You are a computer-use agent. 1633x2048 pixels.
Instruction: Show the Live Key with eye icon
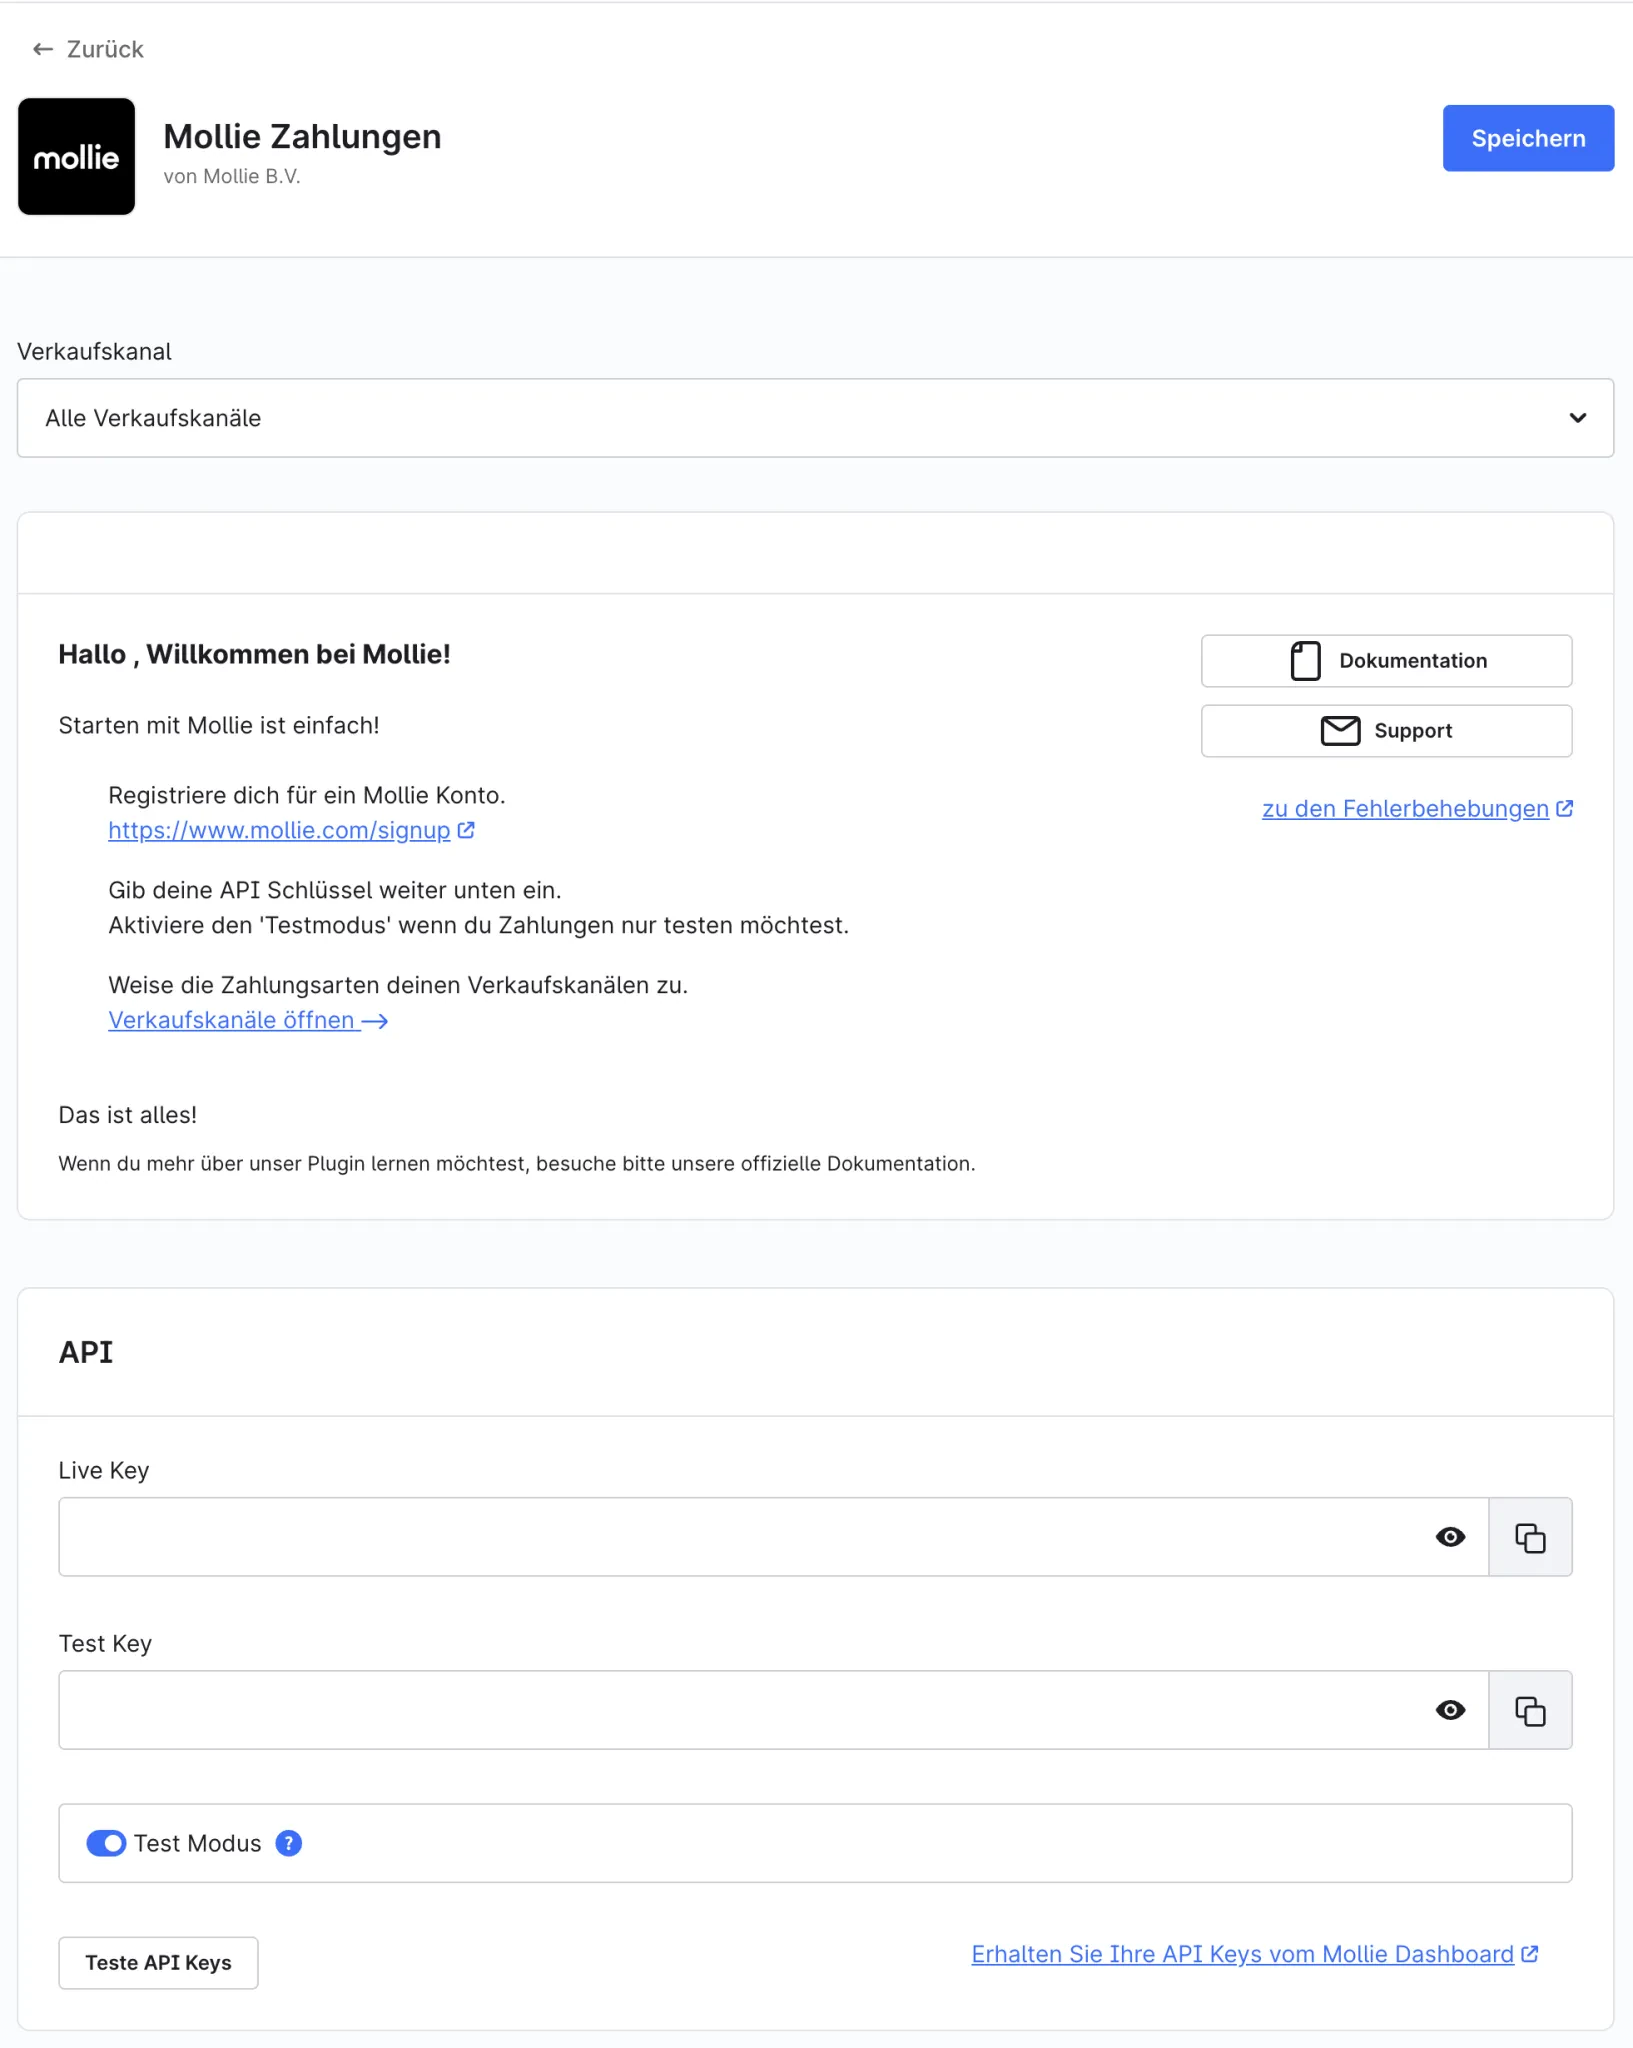click(x=1450, y=1537)
